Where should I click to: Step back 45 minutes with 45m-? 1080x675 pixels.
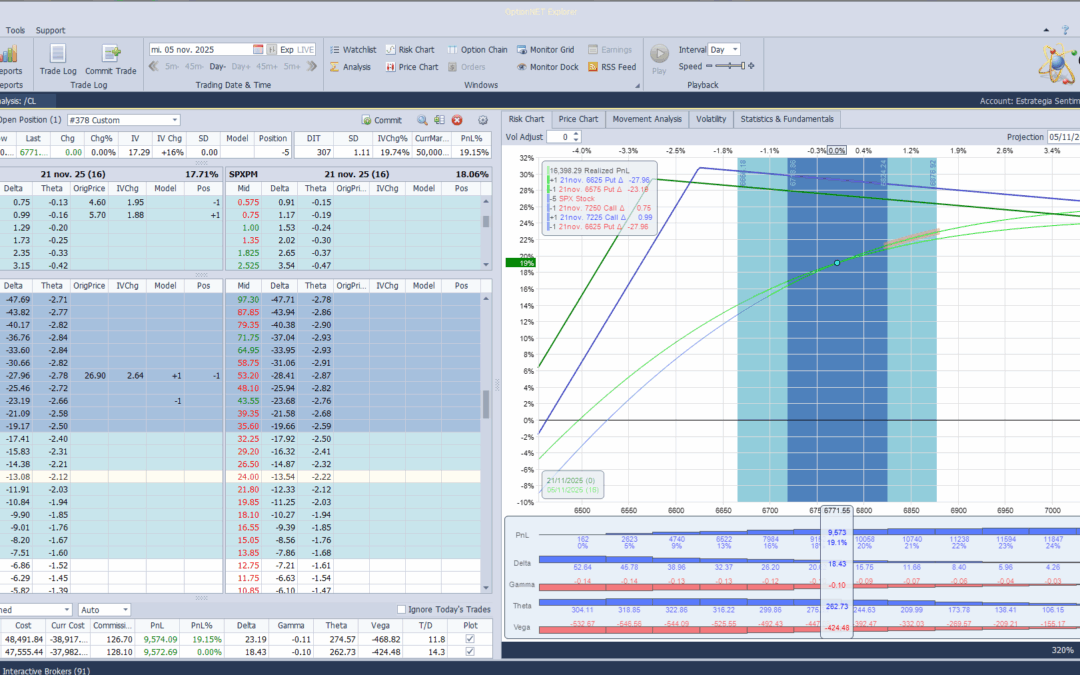(194, 67)
